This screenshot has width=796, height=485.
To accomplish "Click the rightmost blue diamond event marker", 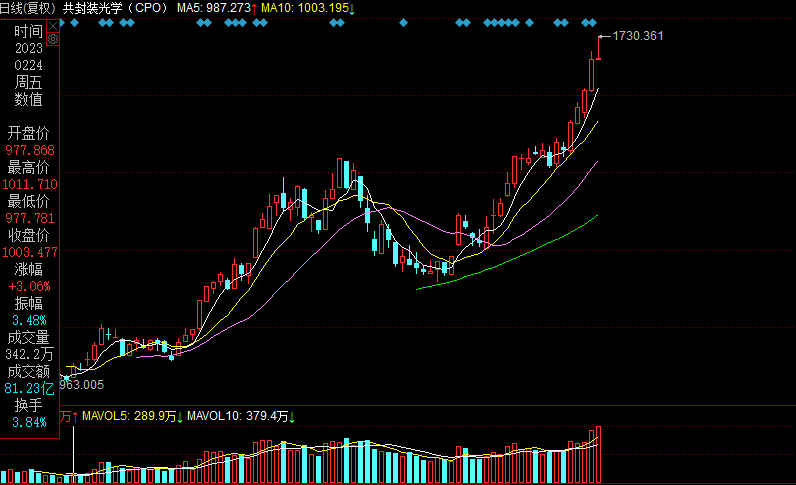I will [593, 22].
